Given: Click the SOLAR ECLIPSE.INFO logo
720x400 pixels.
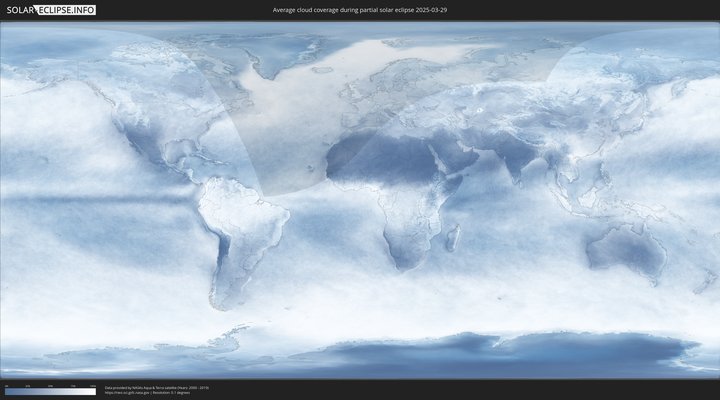Looking at the screenshot, I should click(x=51, y=10).
